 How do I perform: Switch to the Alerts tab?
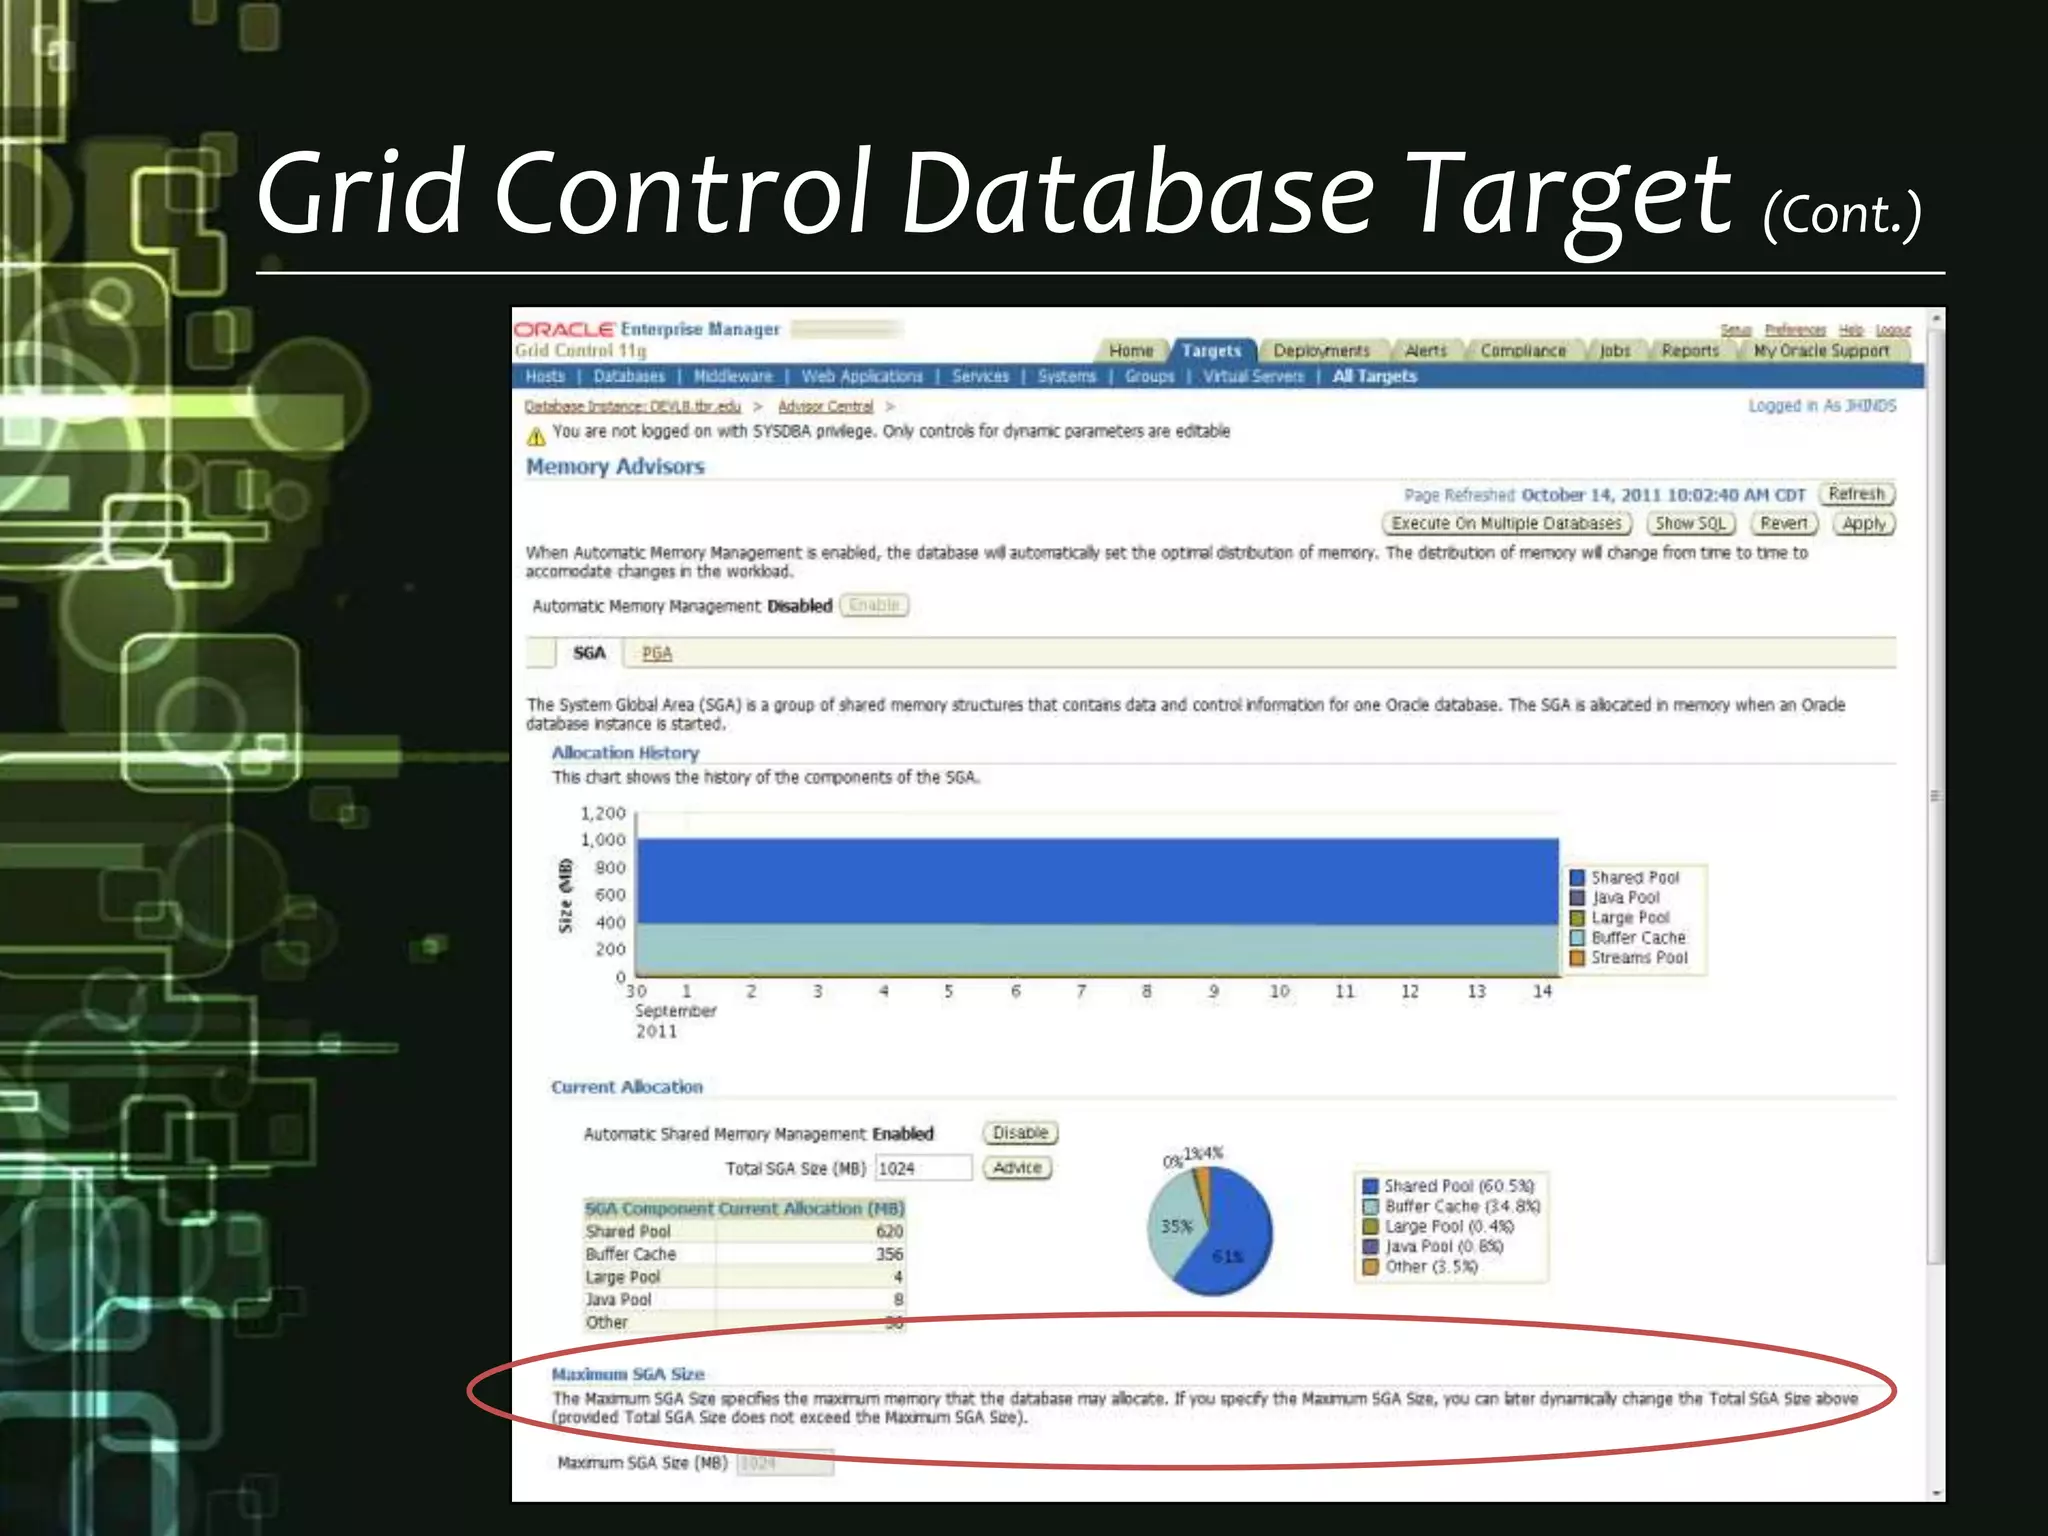tap(1425, 351)
